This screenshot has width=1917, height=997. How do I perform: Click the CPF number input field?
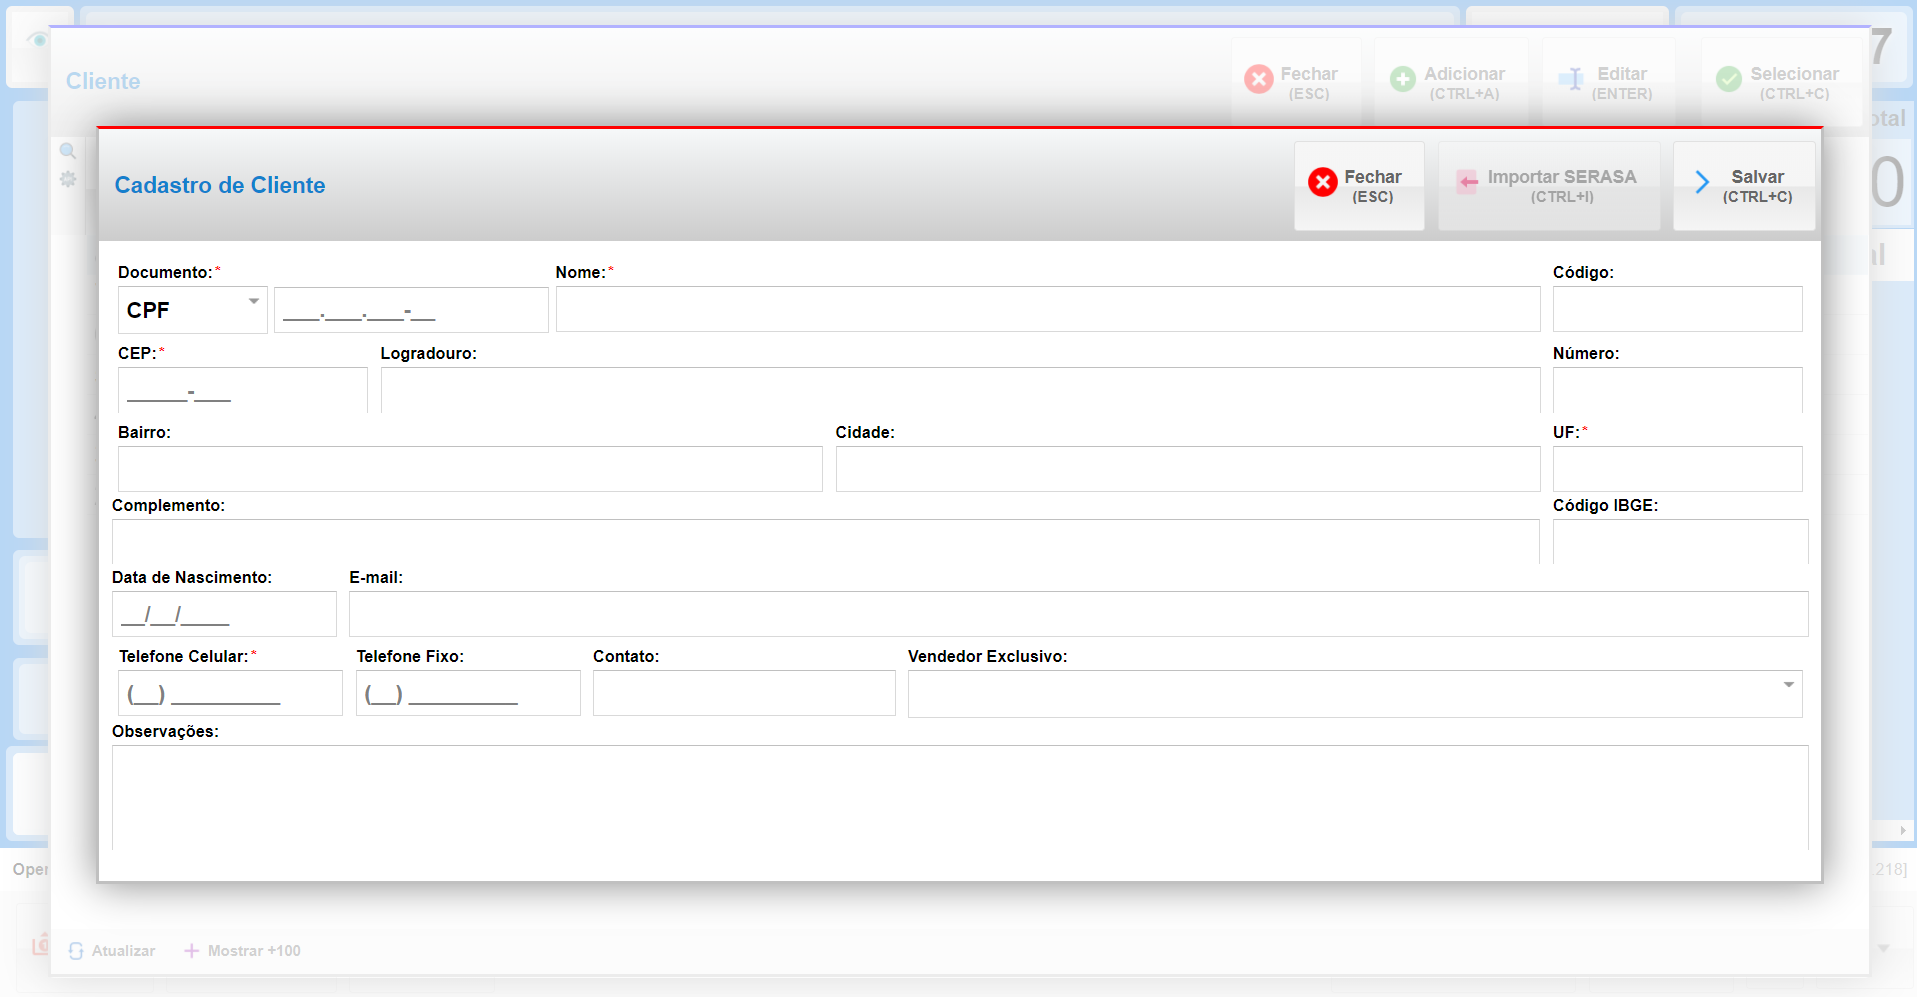click(x=411, y=310)
